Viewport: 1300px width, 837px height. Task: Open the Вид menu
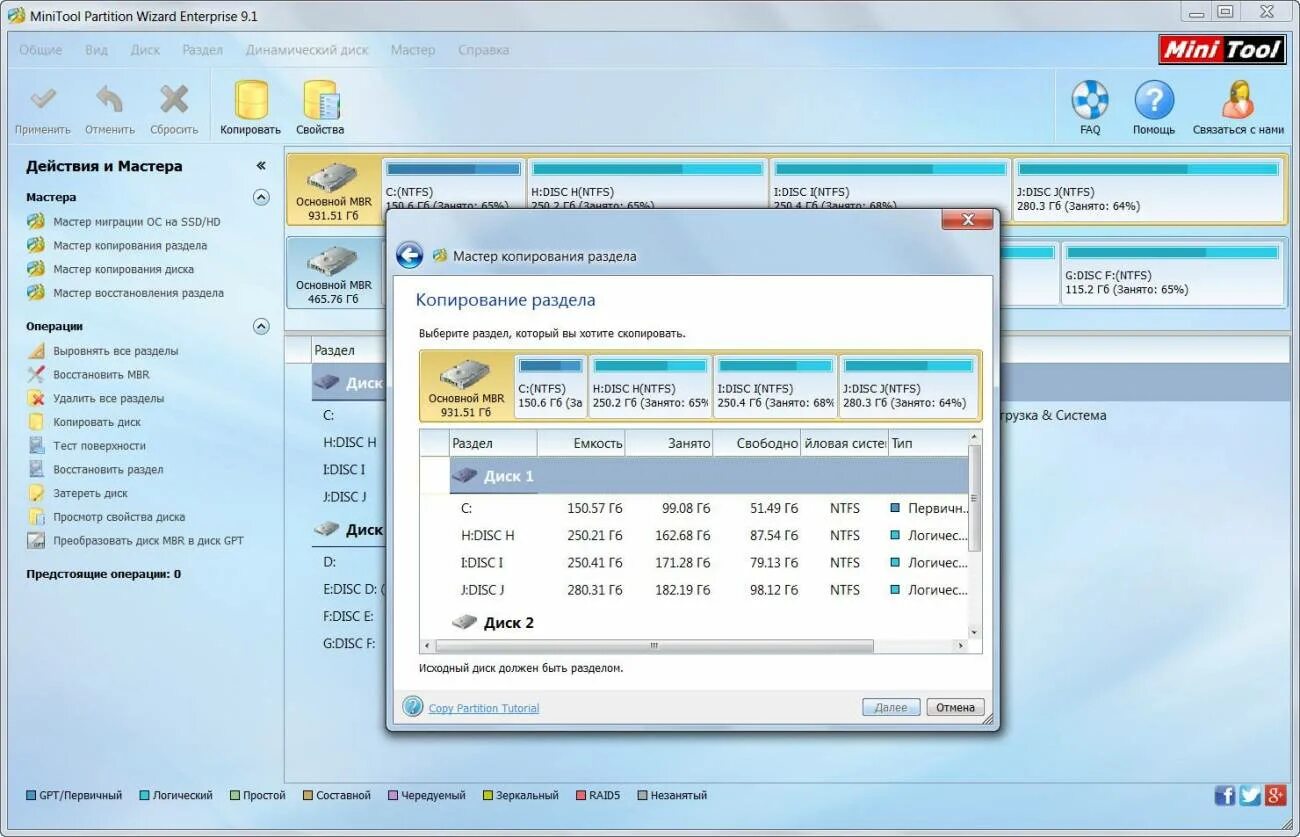click(96, 50)
